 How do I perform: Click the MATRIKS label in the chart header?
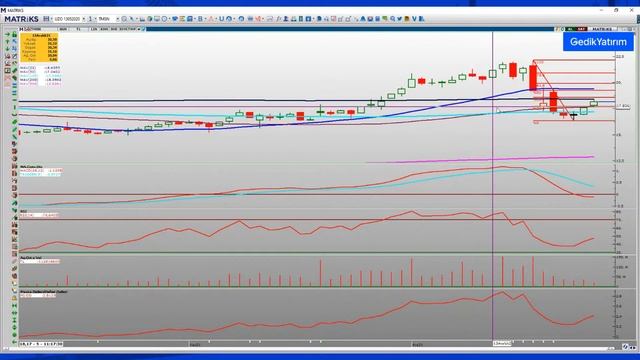click(602, 29)
